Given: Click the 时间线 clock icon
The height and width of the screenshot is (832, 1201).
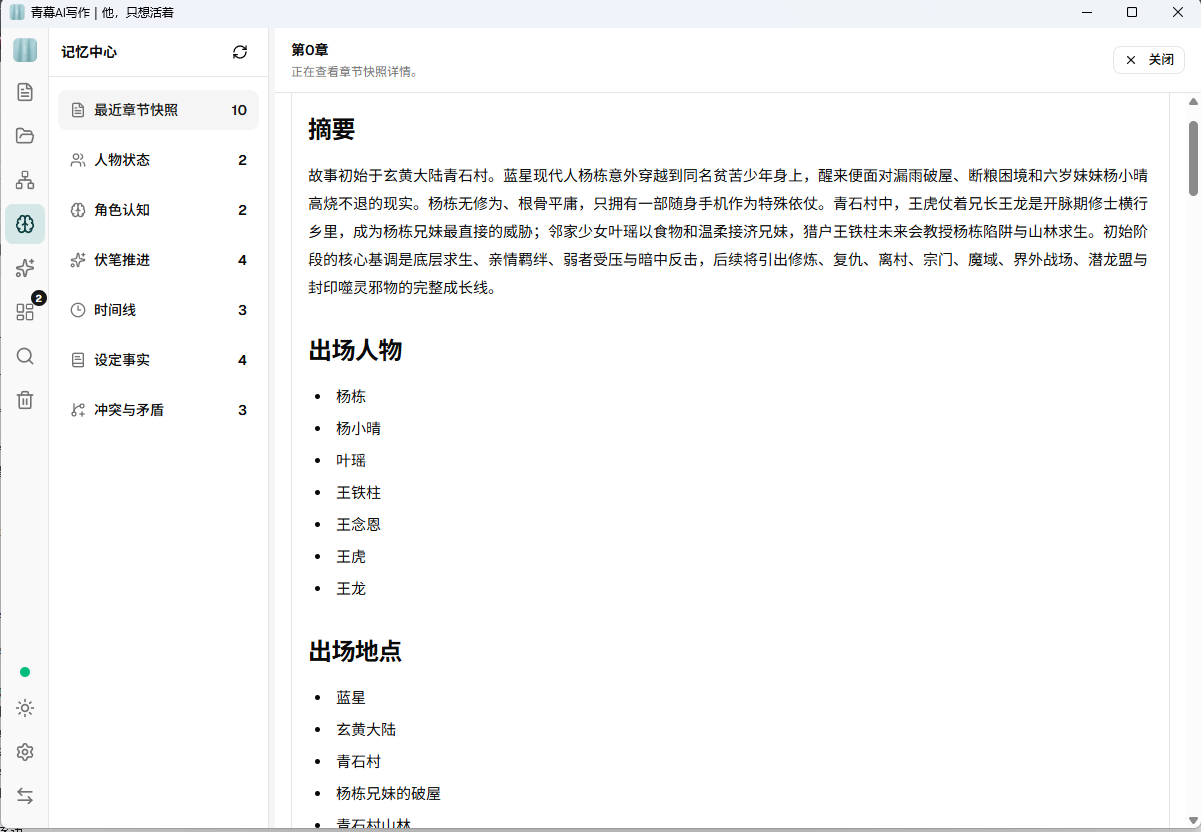Looking at the screenshot, I should 78,310.
